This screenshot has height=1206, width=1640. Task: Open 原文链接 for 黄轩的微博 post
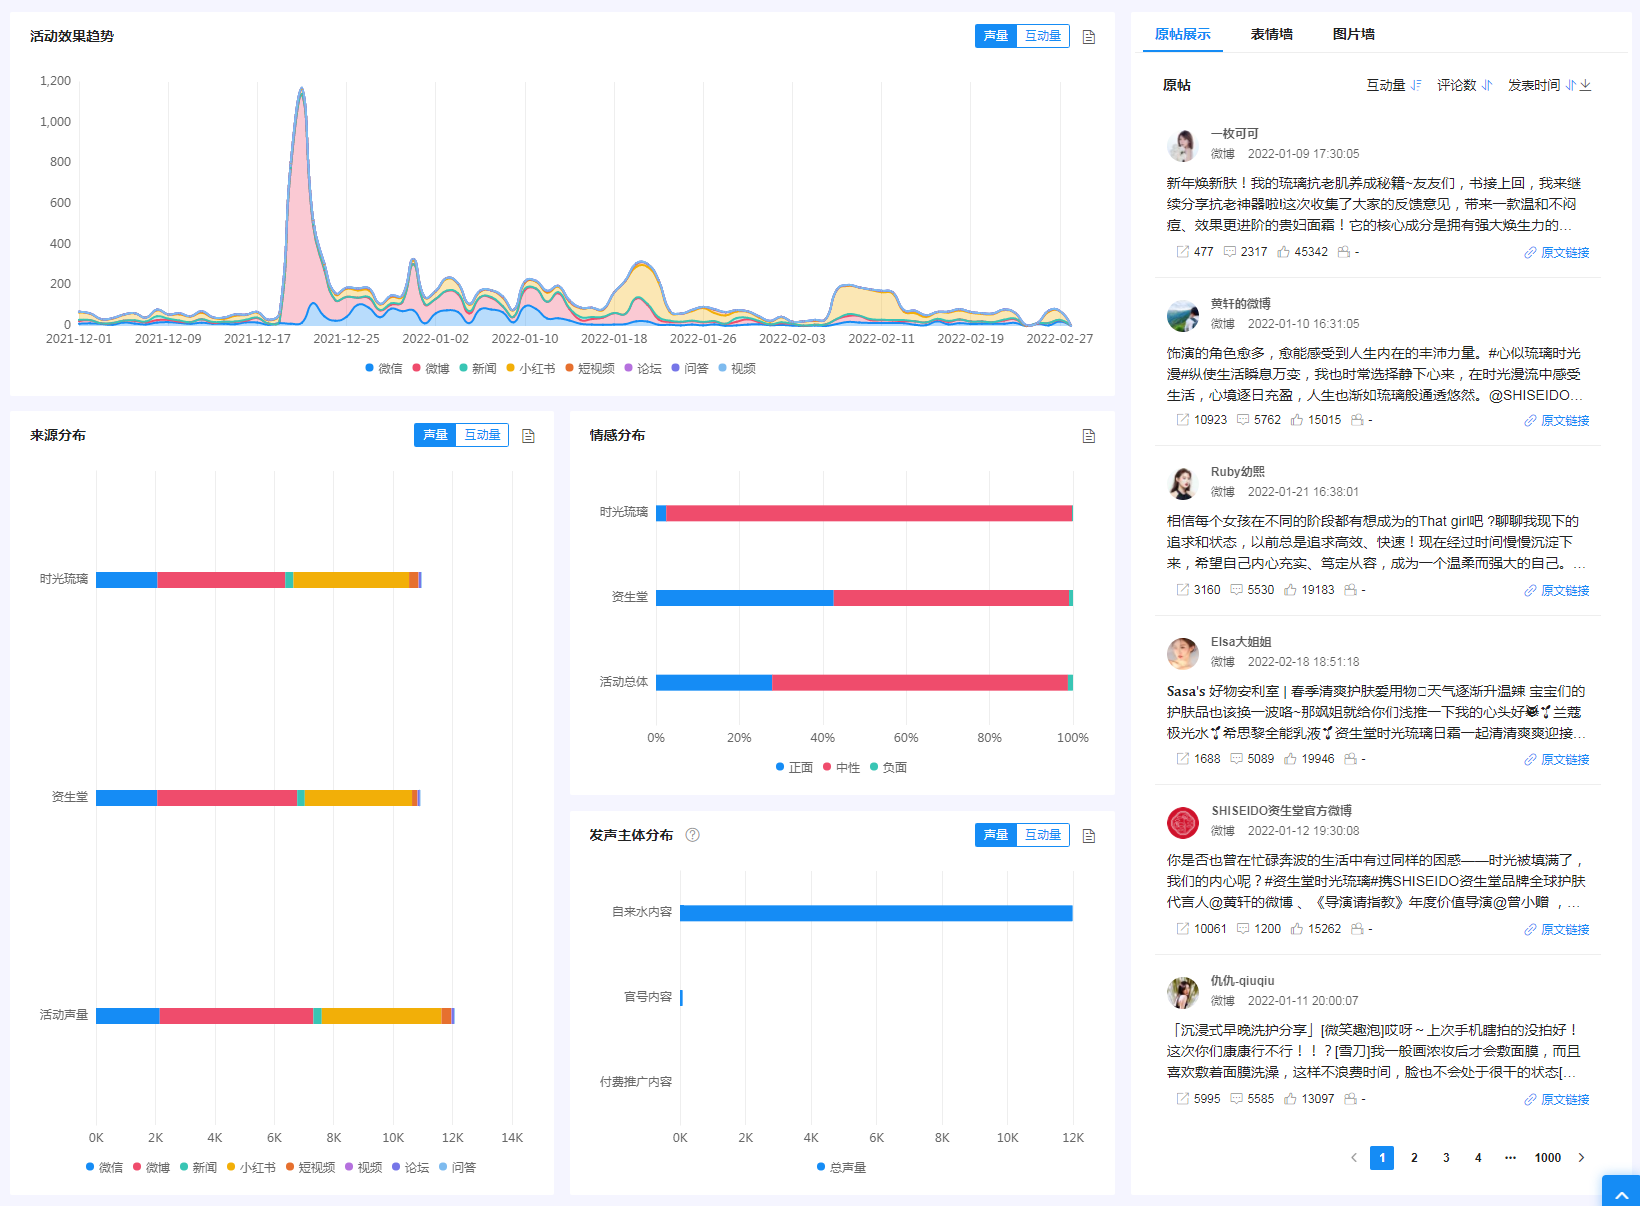1557,421
